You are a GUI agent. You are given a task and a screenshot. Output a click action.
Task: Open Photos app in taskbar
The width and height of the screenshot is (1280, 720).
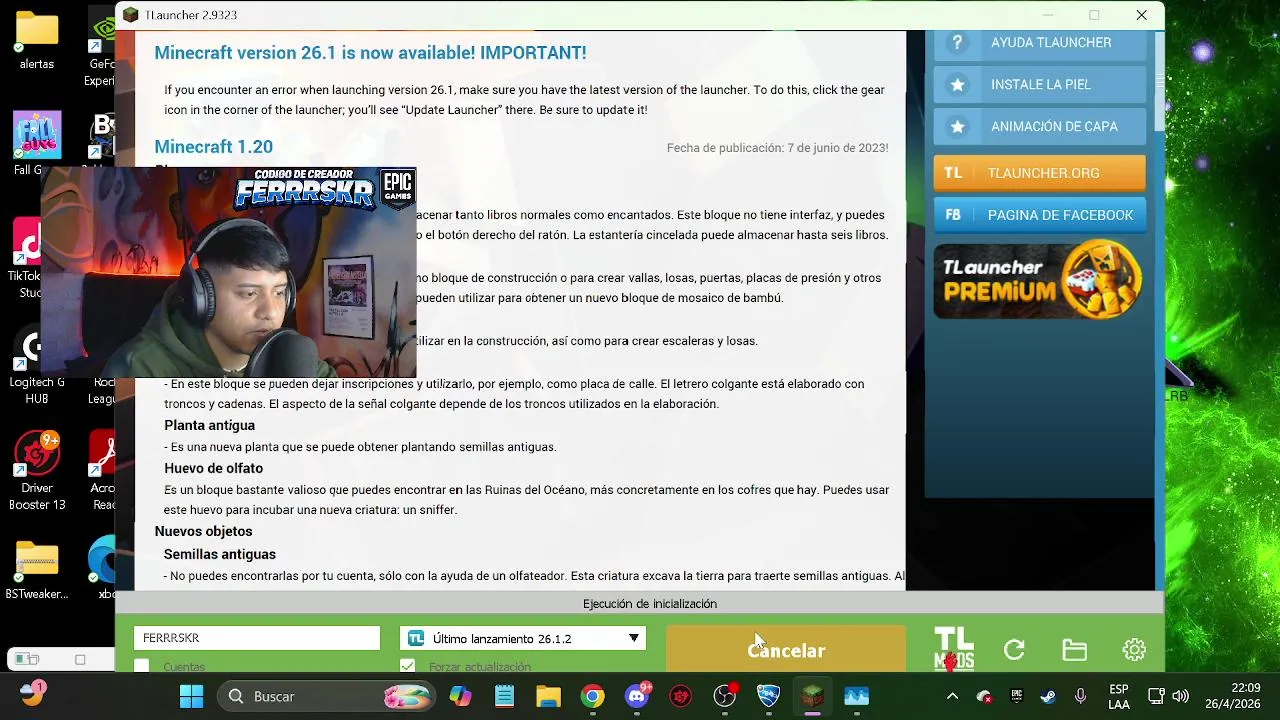point(856,696)
